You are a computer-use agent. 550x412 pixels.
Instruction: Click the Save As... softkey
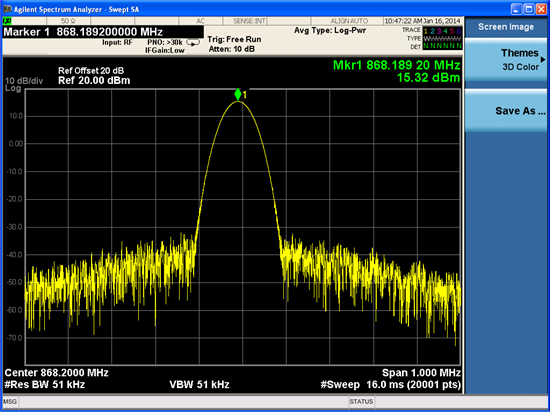pyautogui.click(x=506, y=111)
